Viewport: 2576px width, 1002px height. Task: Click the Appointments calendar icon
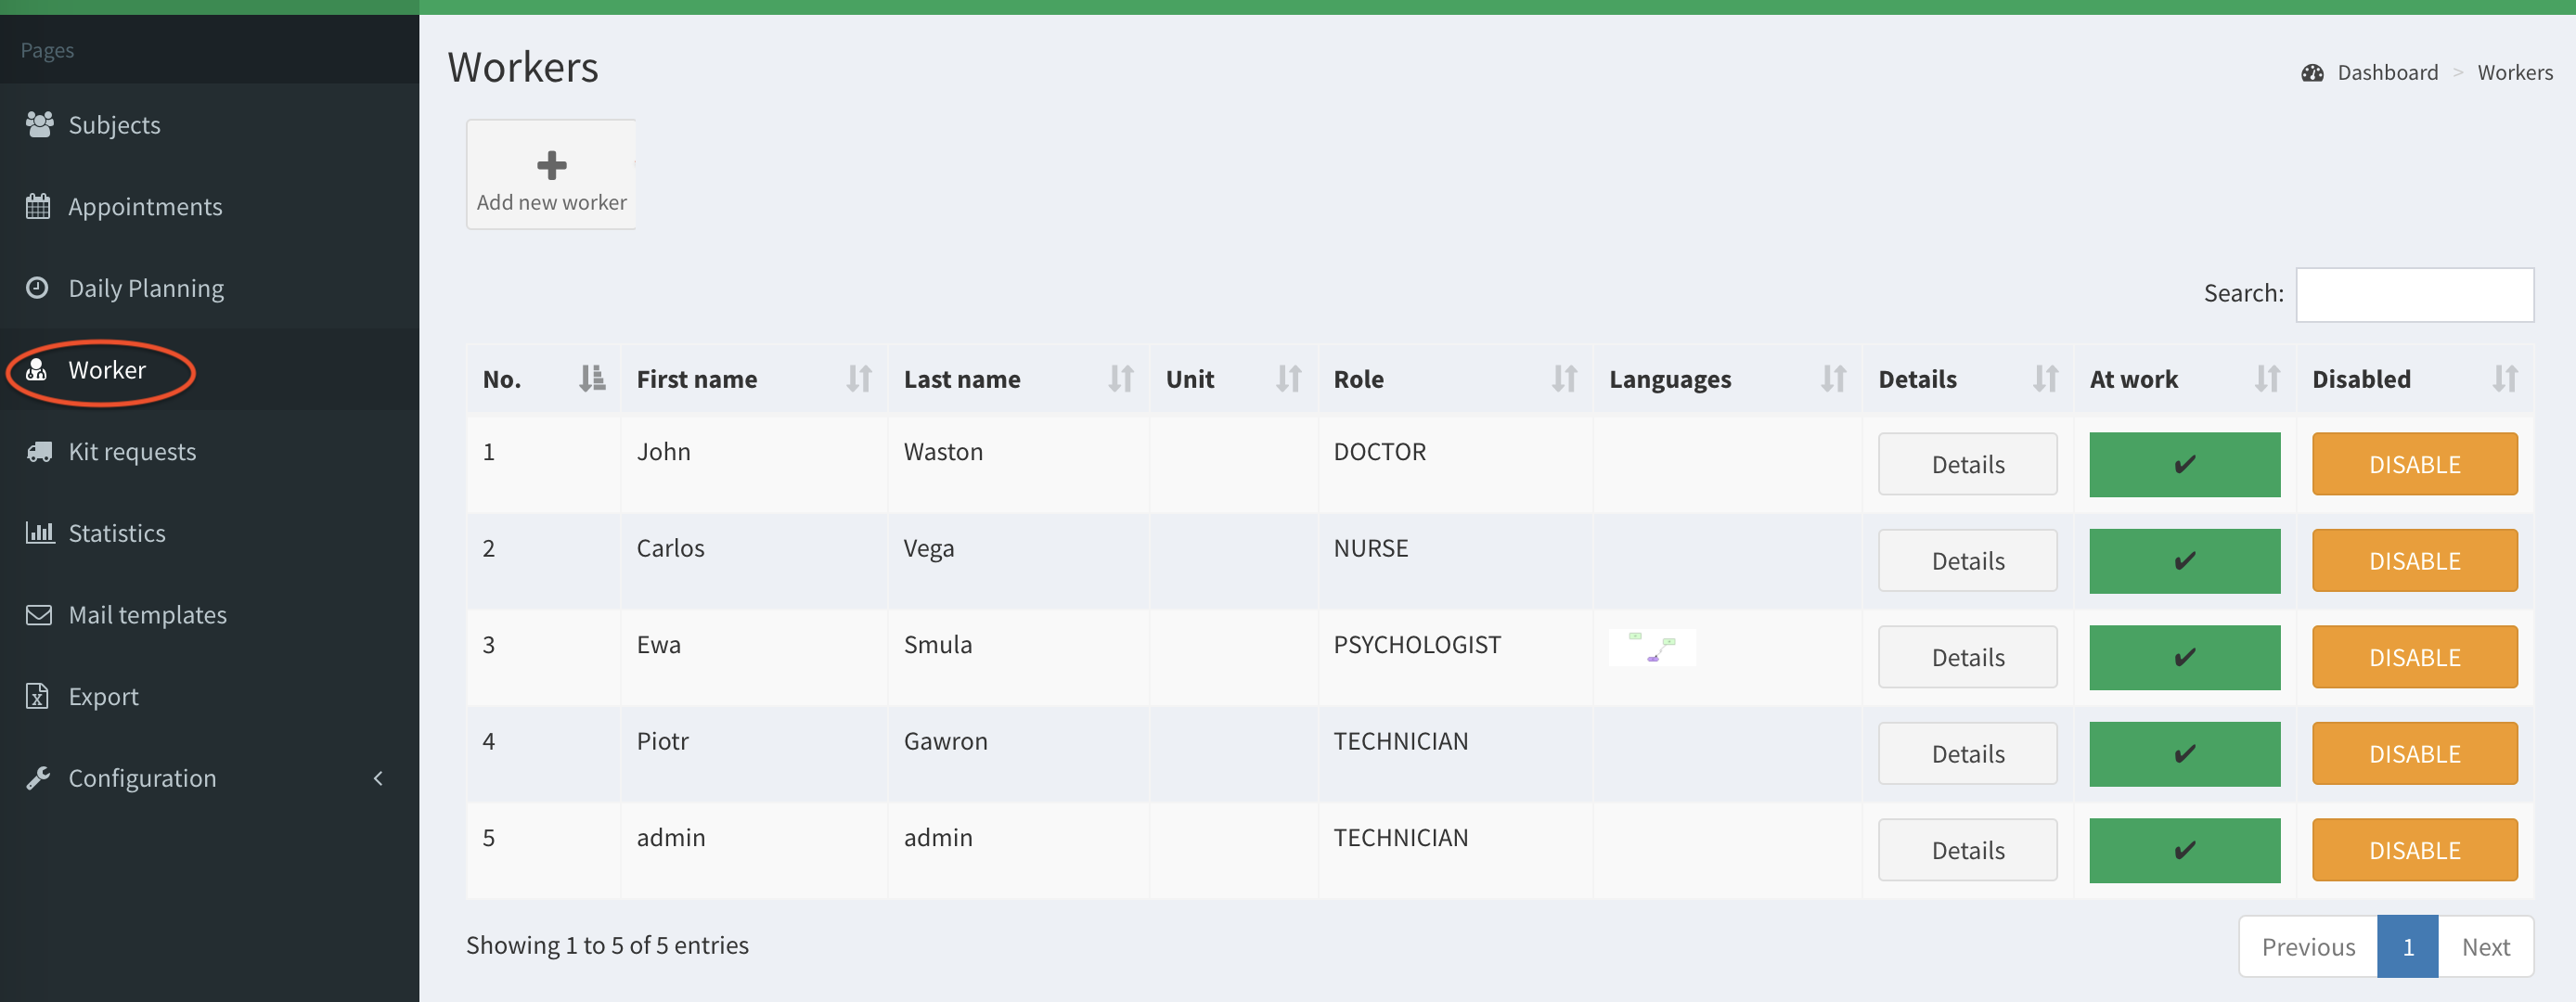[x=39, y=206]
